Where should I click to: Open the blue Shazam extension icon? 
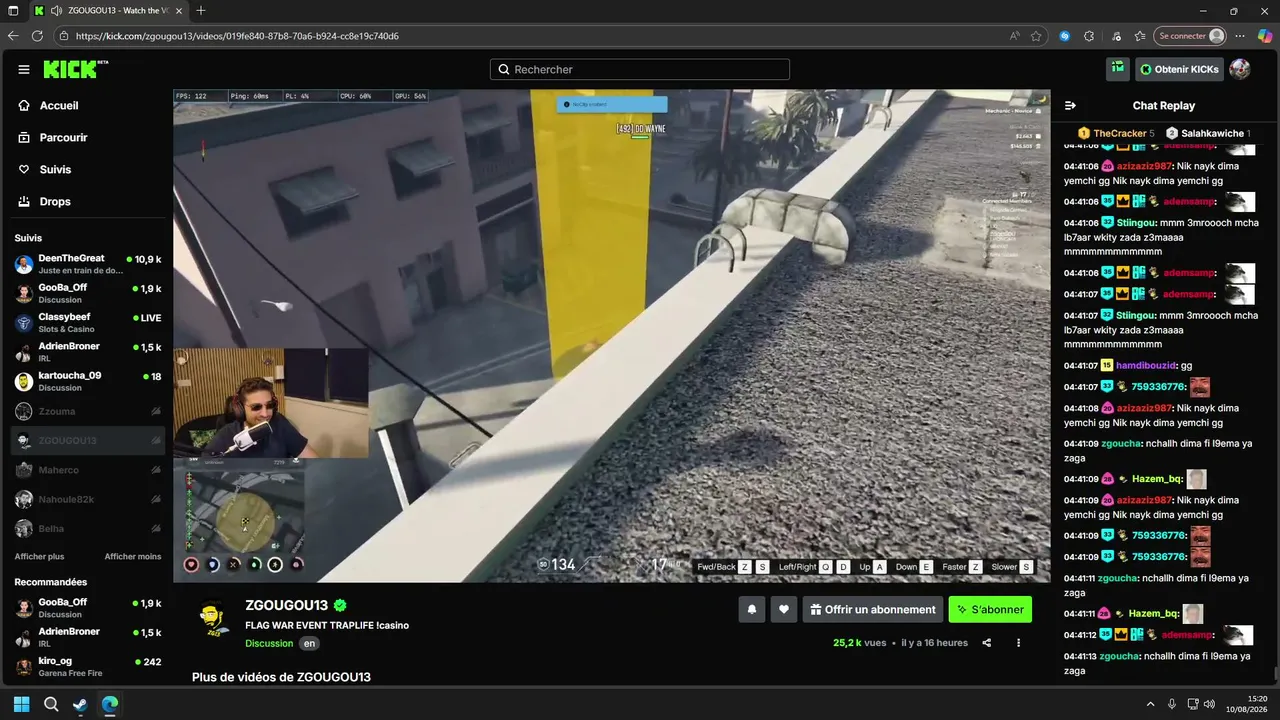pos(1065,36)
